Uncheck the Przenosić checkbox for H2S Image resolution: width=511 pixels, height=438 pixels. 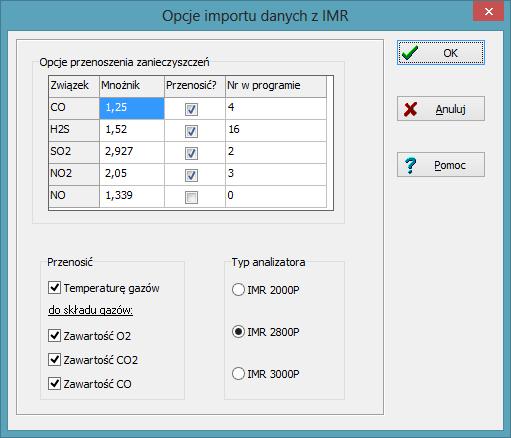(x=191, y=131)
